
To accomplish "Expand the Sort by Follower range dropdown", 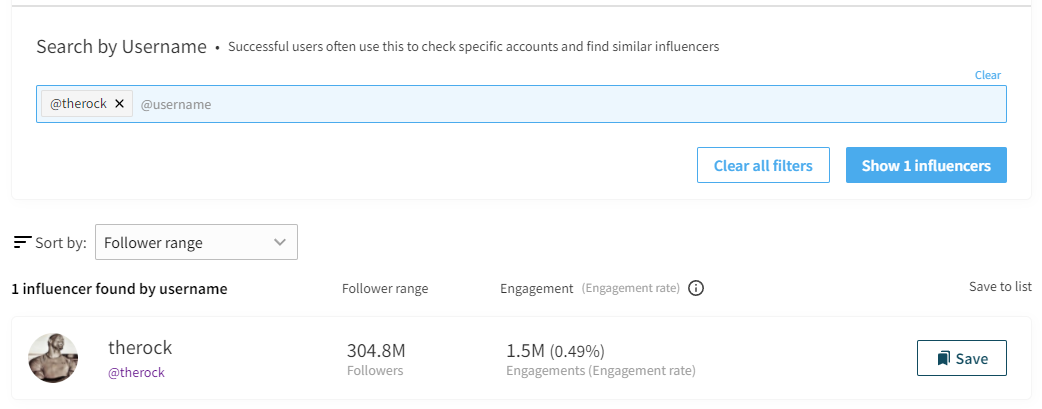I will coord(196,242).
